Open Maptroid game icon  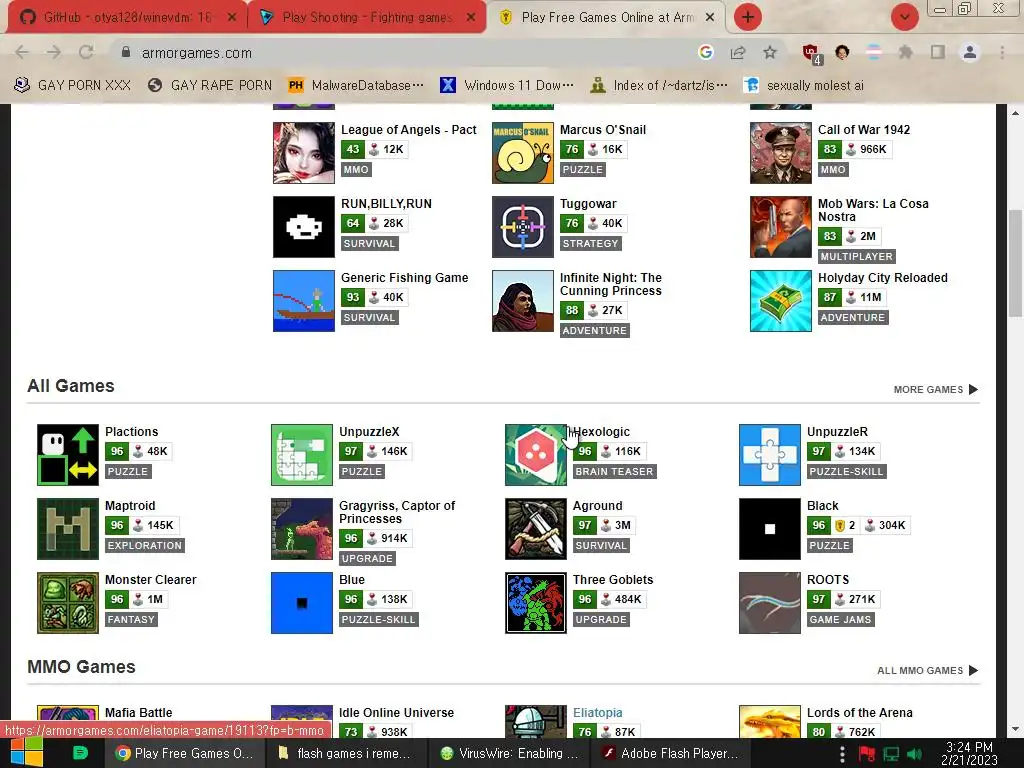click(x=68, y=529)
